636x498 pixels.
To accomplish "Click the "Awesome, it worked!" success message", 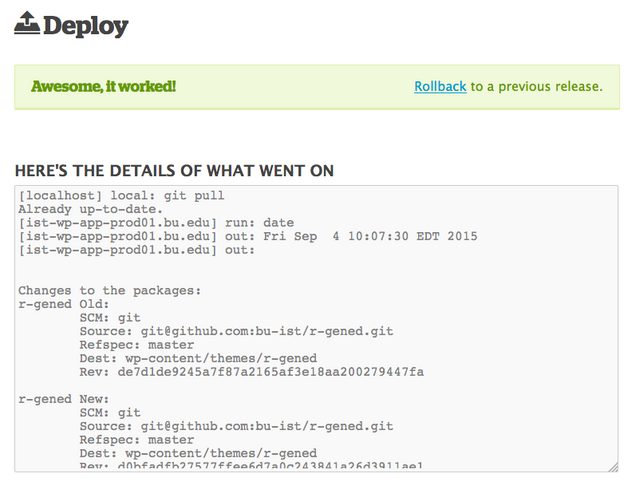I will (x=104, y=86).
